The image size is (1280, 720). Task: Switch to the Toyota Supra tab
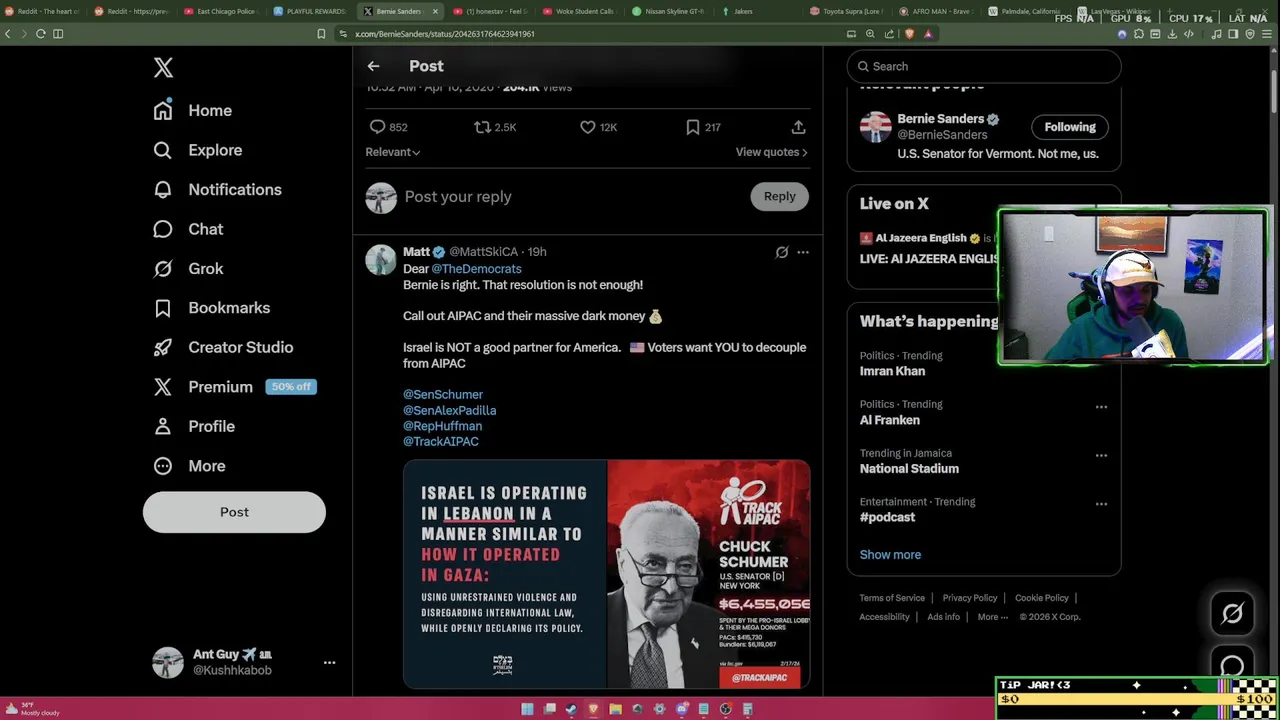847,11
